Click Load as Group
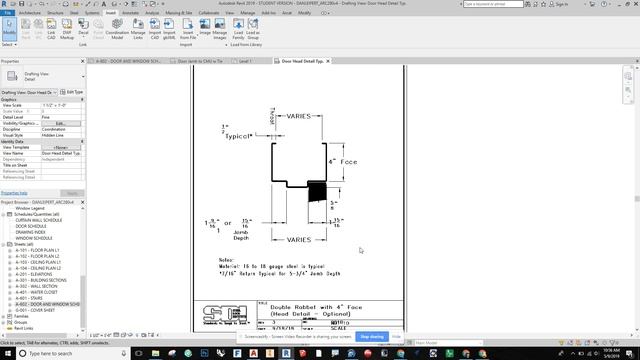Screen dimensions: 640x360 coord(253,29)
